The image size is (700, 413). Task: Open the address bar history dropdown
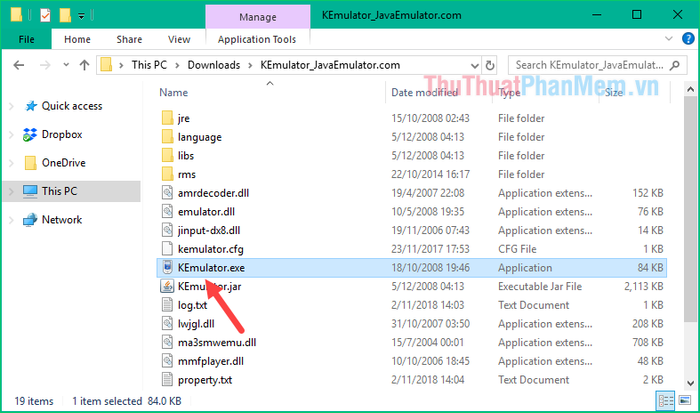click(475, 66)
